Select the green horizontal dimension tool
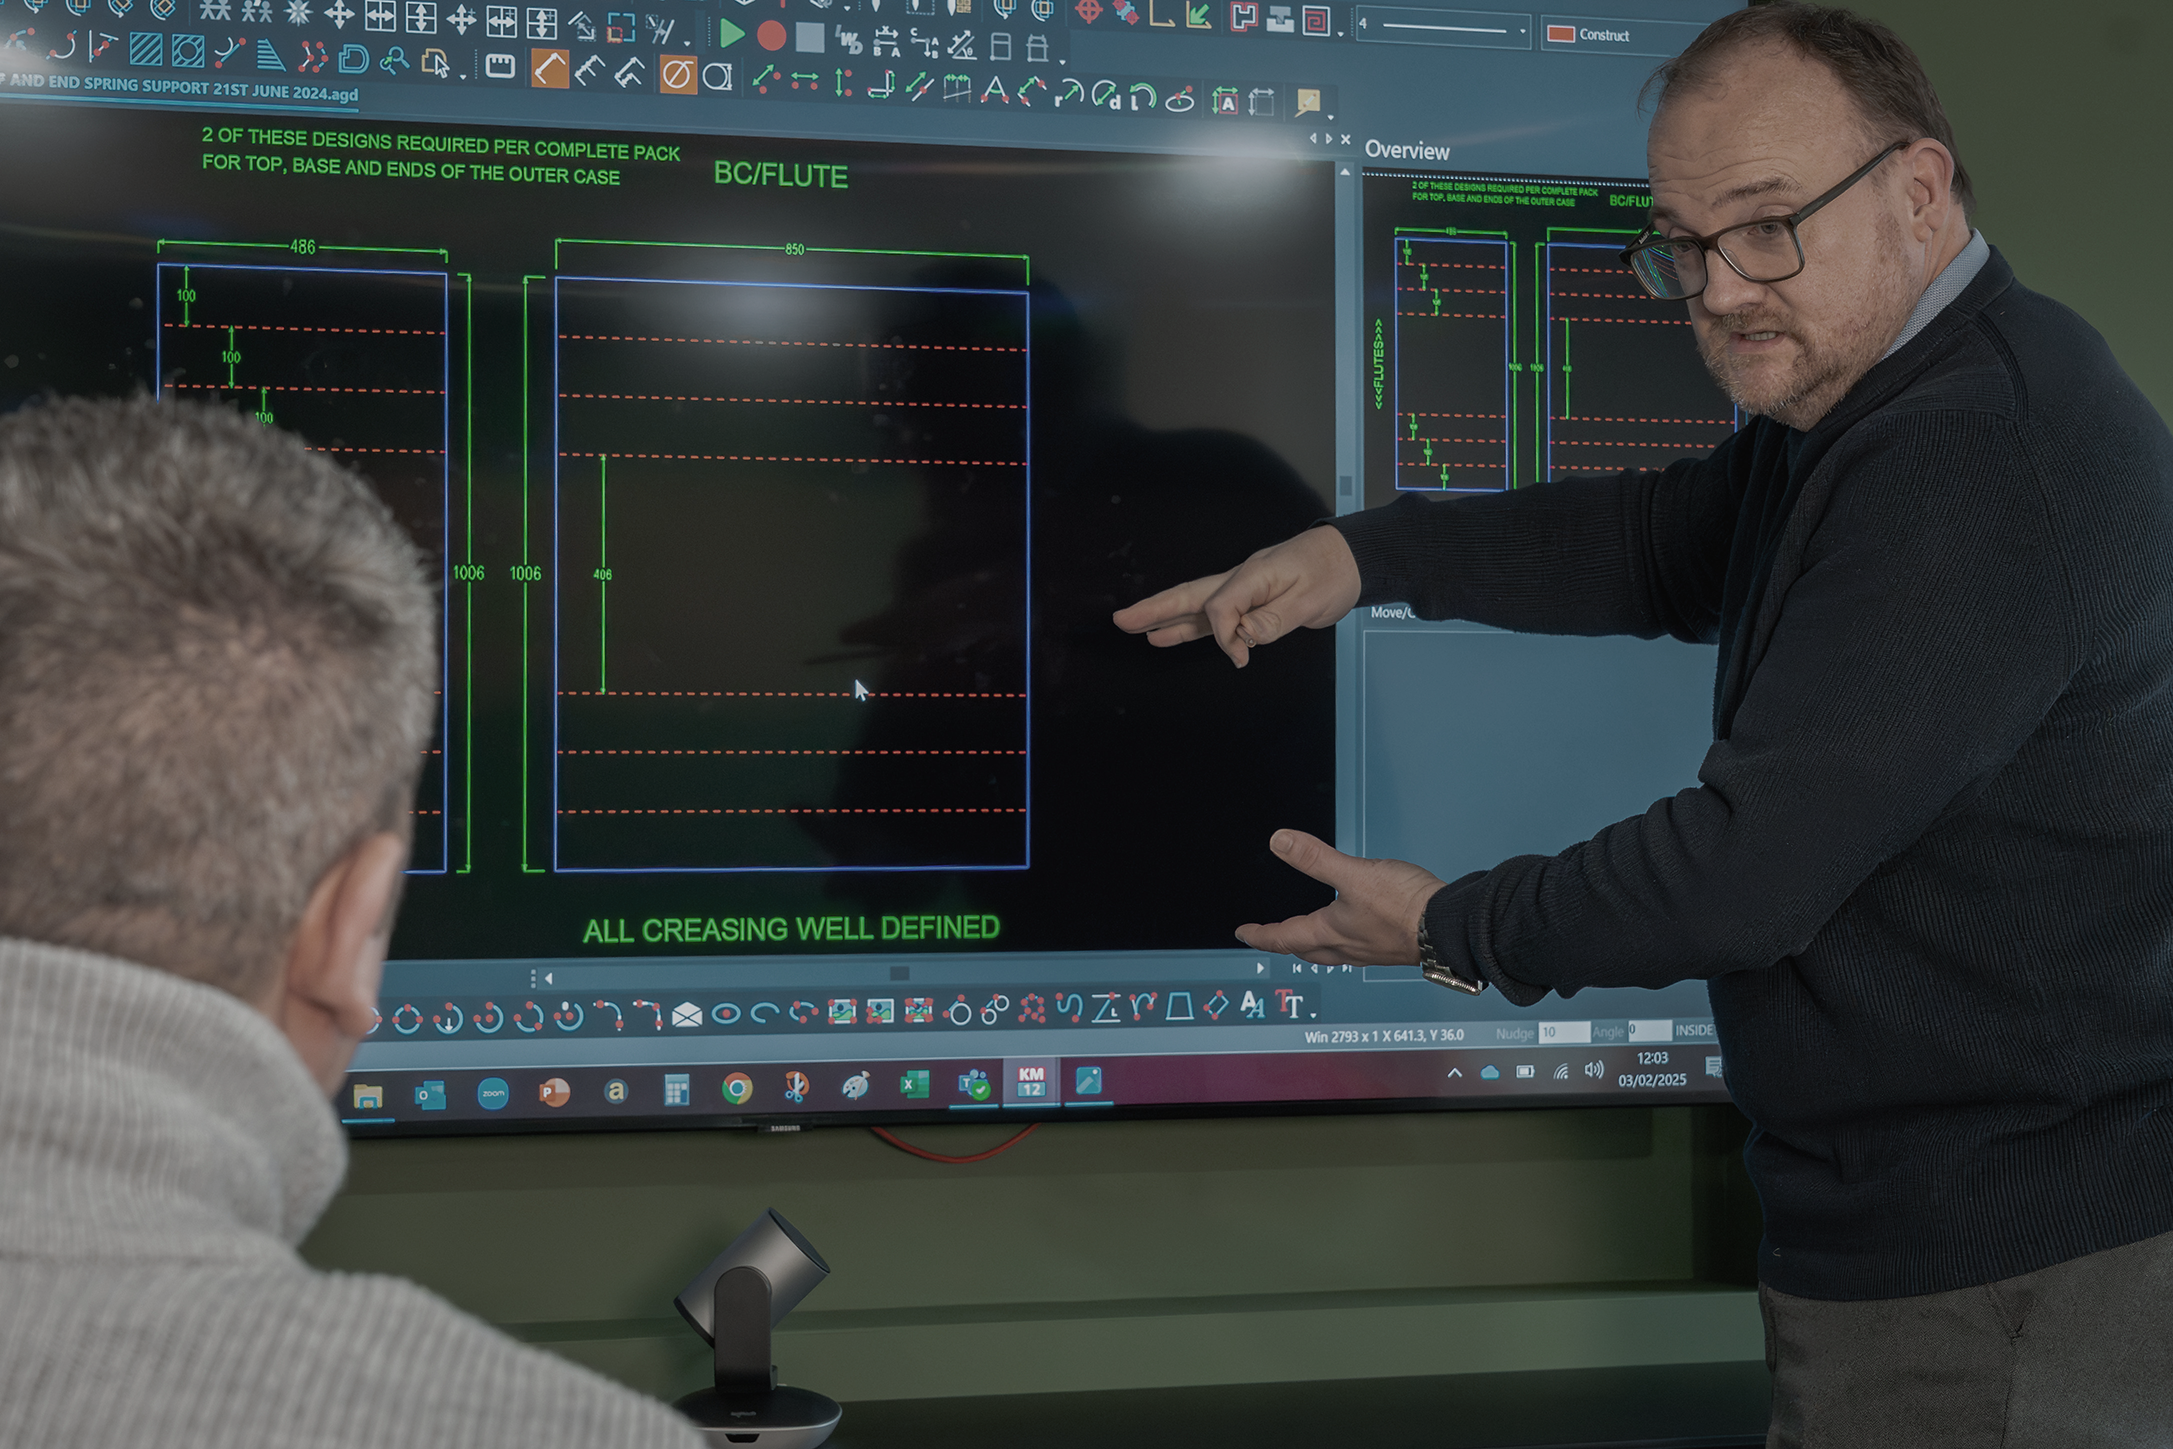This screenshot has width=2173, height=1449. pos(804,82)
